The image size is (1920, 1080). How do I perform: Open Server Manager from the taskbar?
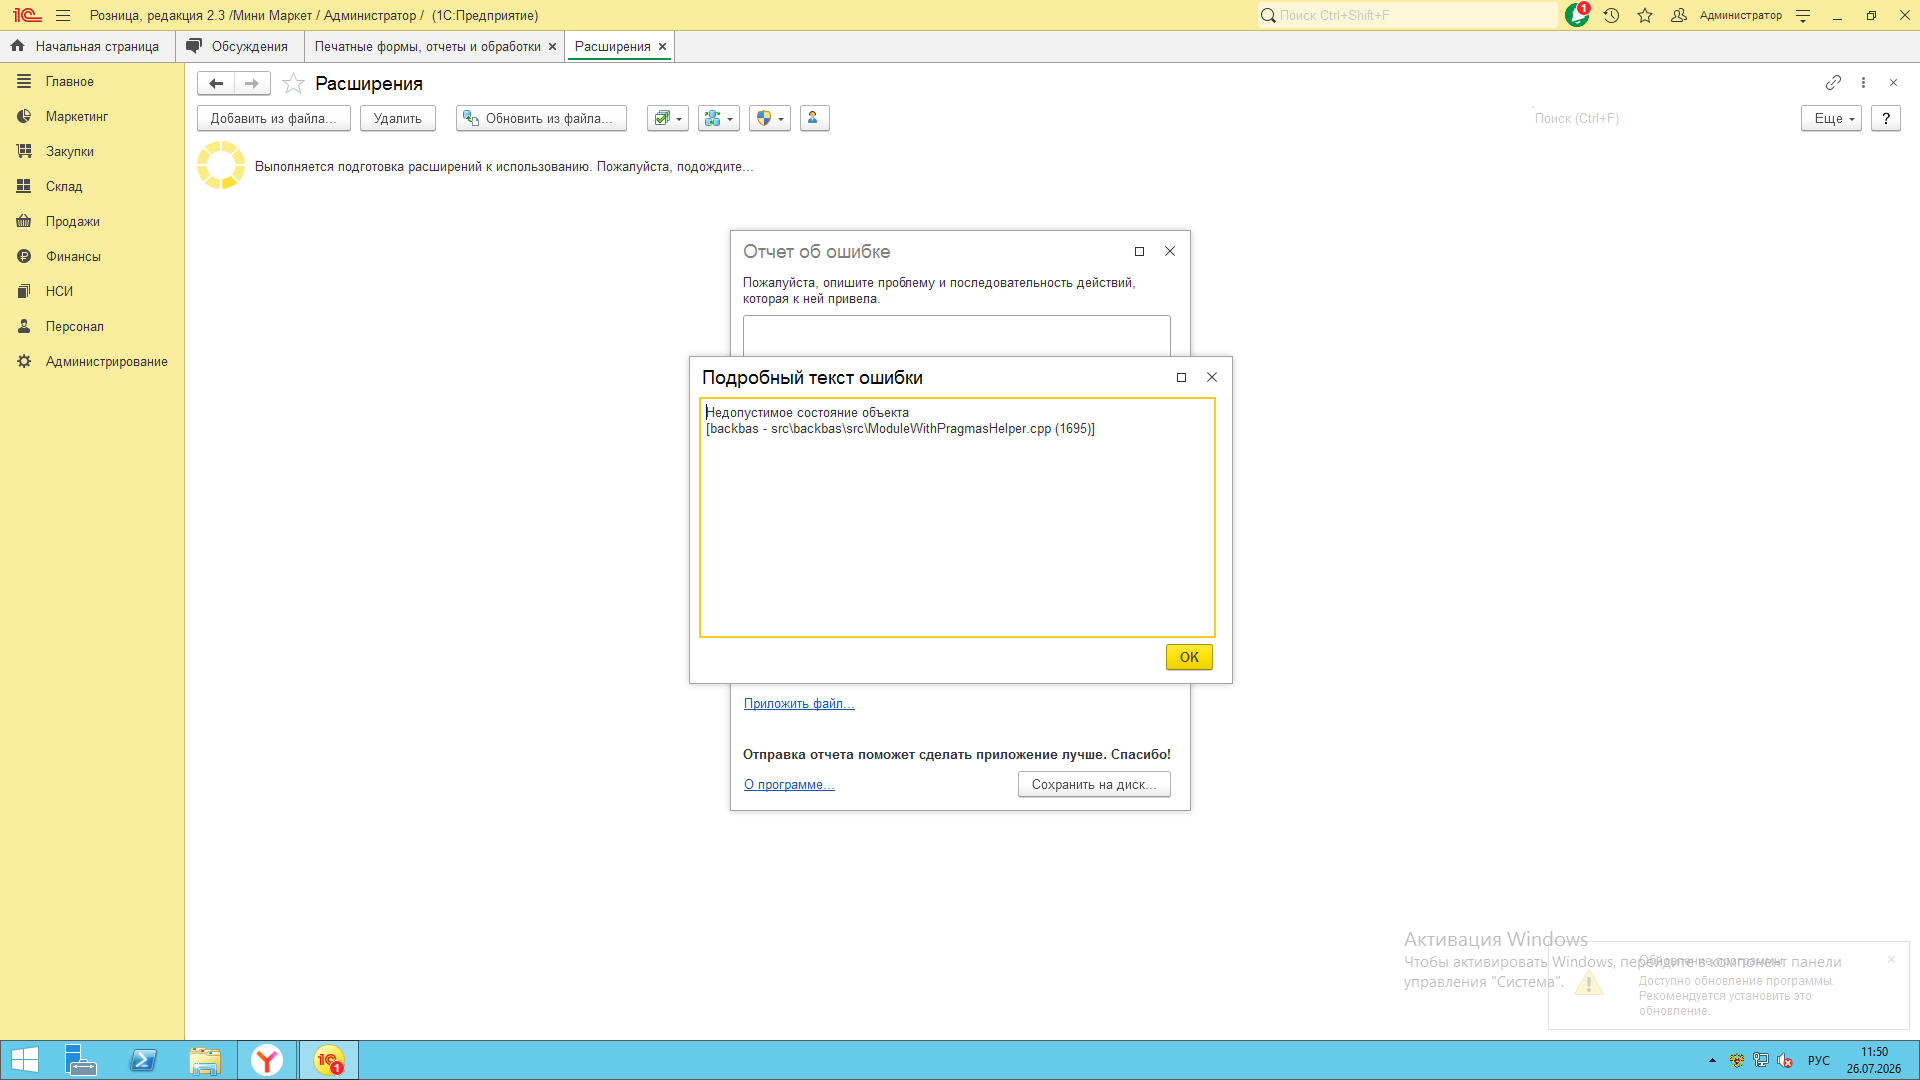[x=81, y=1060]
